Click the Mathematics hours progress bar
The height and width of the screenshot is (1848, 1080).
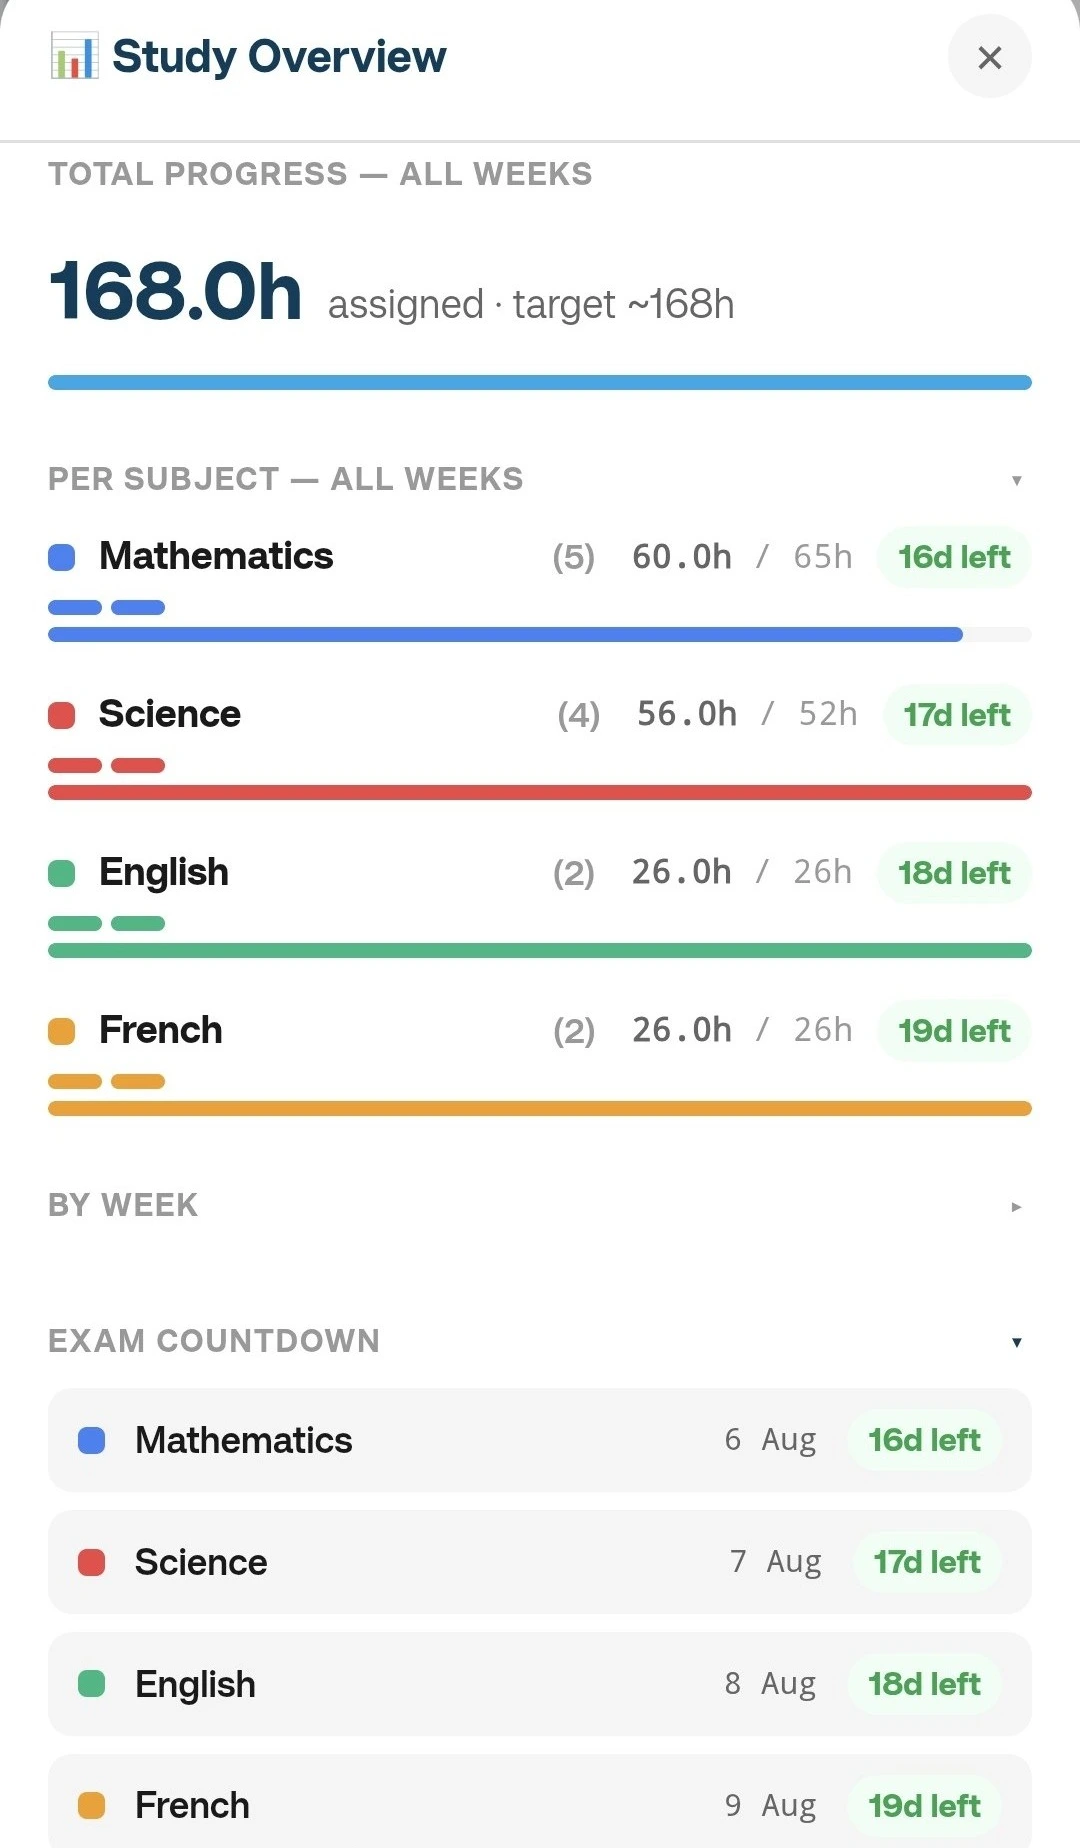540,634
